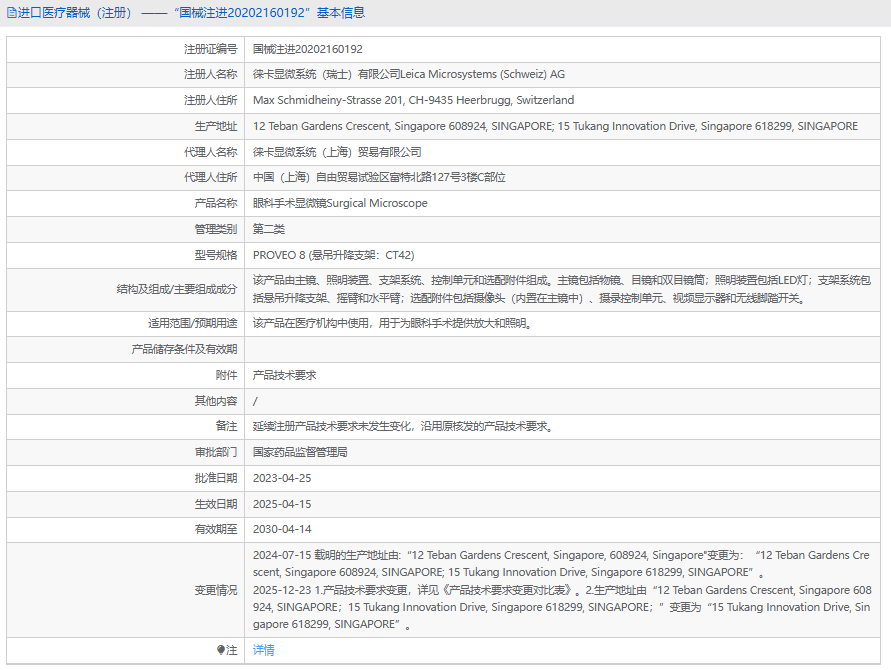Select the 2025-12-23 change record entry
Viewport: 891px width, 670px height.
tap(561, 607)
